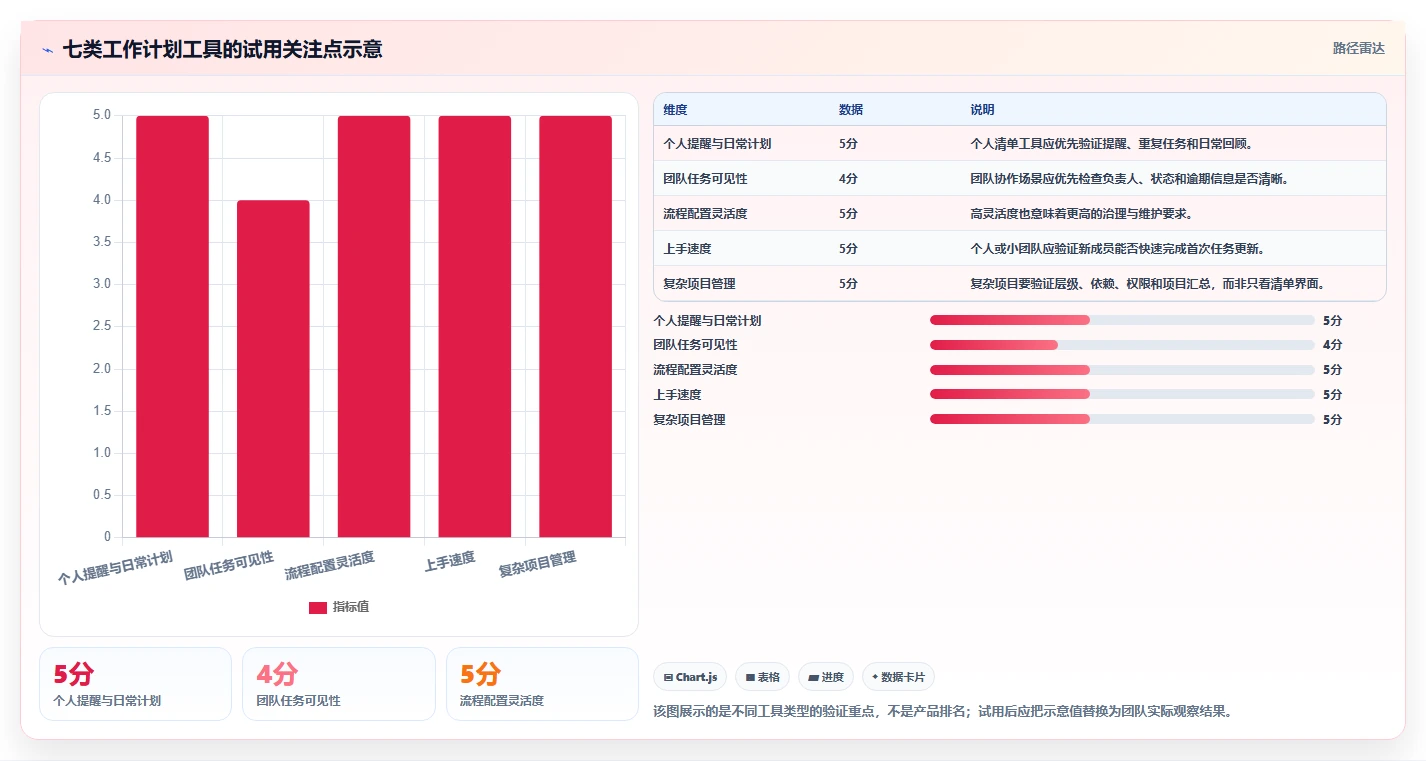
Task: Click the 上手速度 chart bar
Action: click(475, 327)
